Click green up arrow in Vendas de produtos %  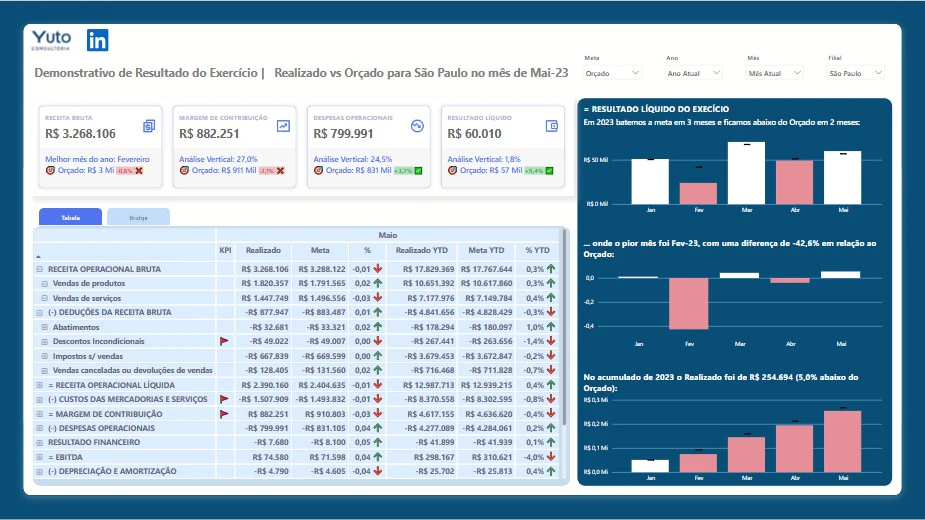[378, 283]
